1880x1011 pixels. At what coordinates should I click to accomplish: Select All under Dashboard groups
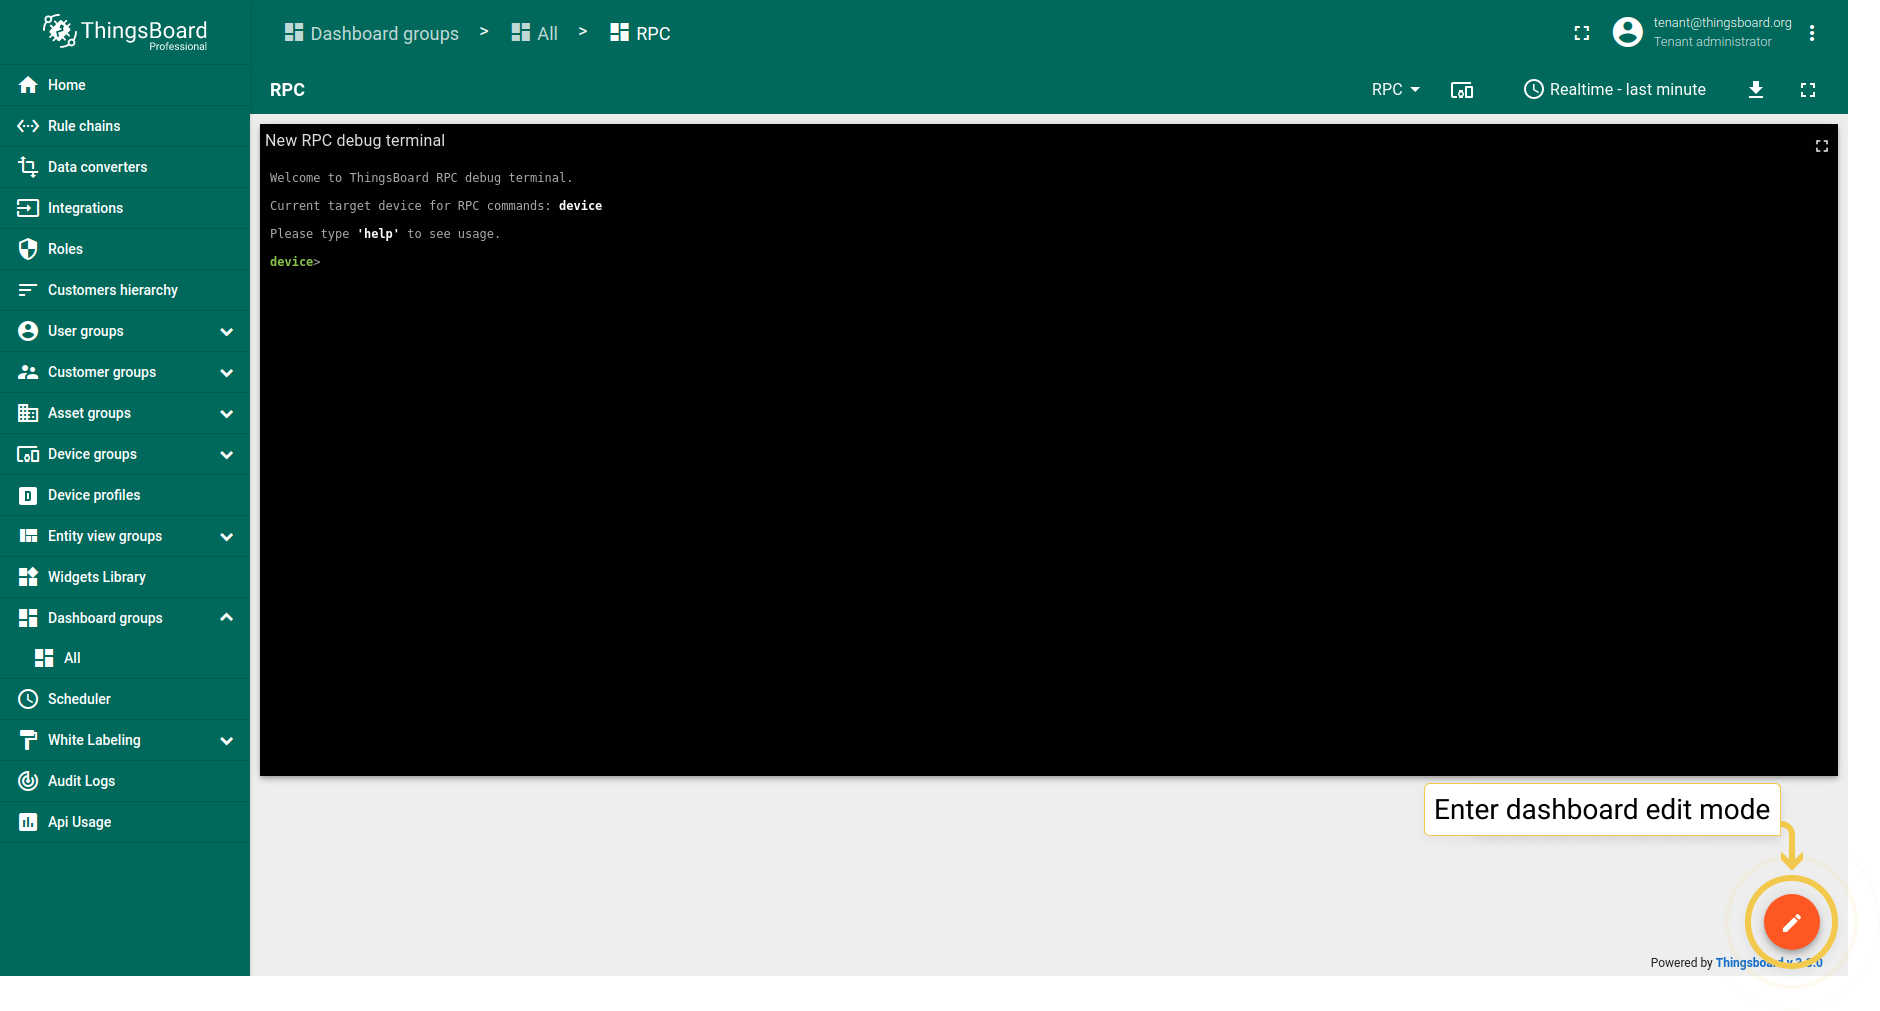tap(125, 658)
